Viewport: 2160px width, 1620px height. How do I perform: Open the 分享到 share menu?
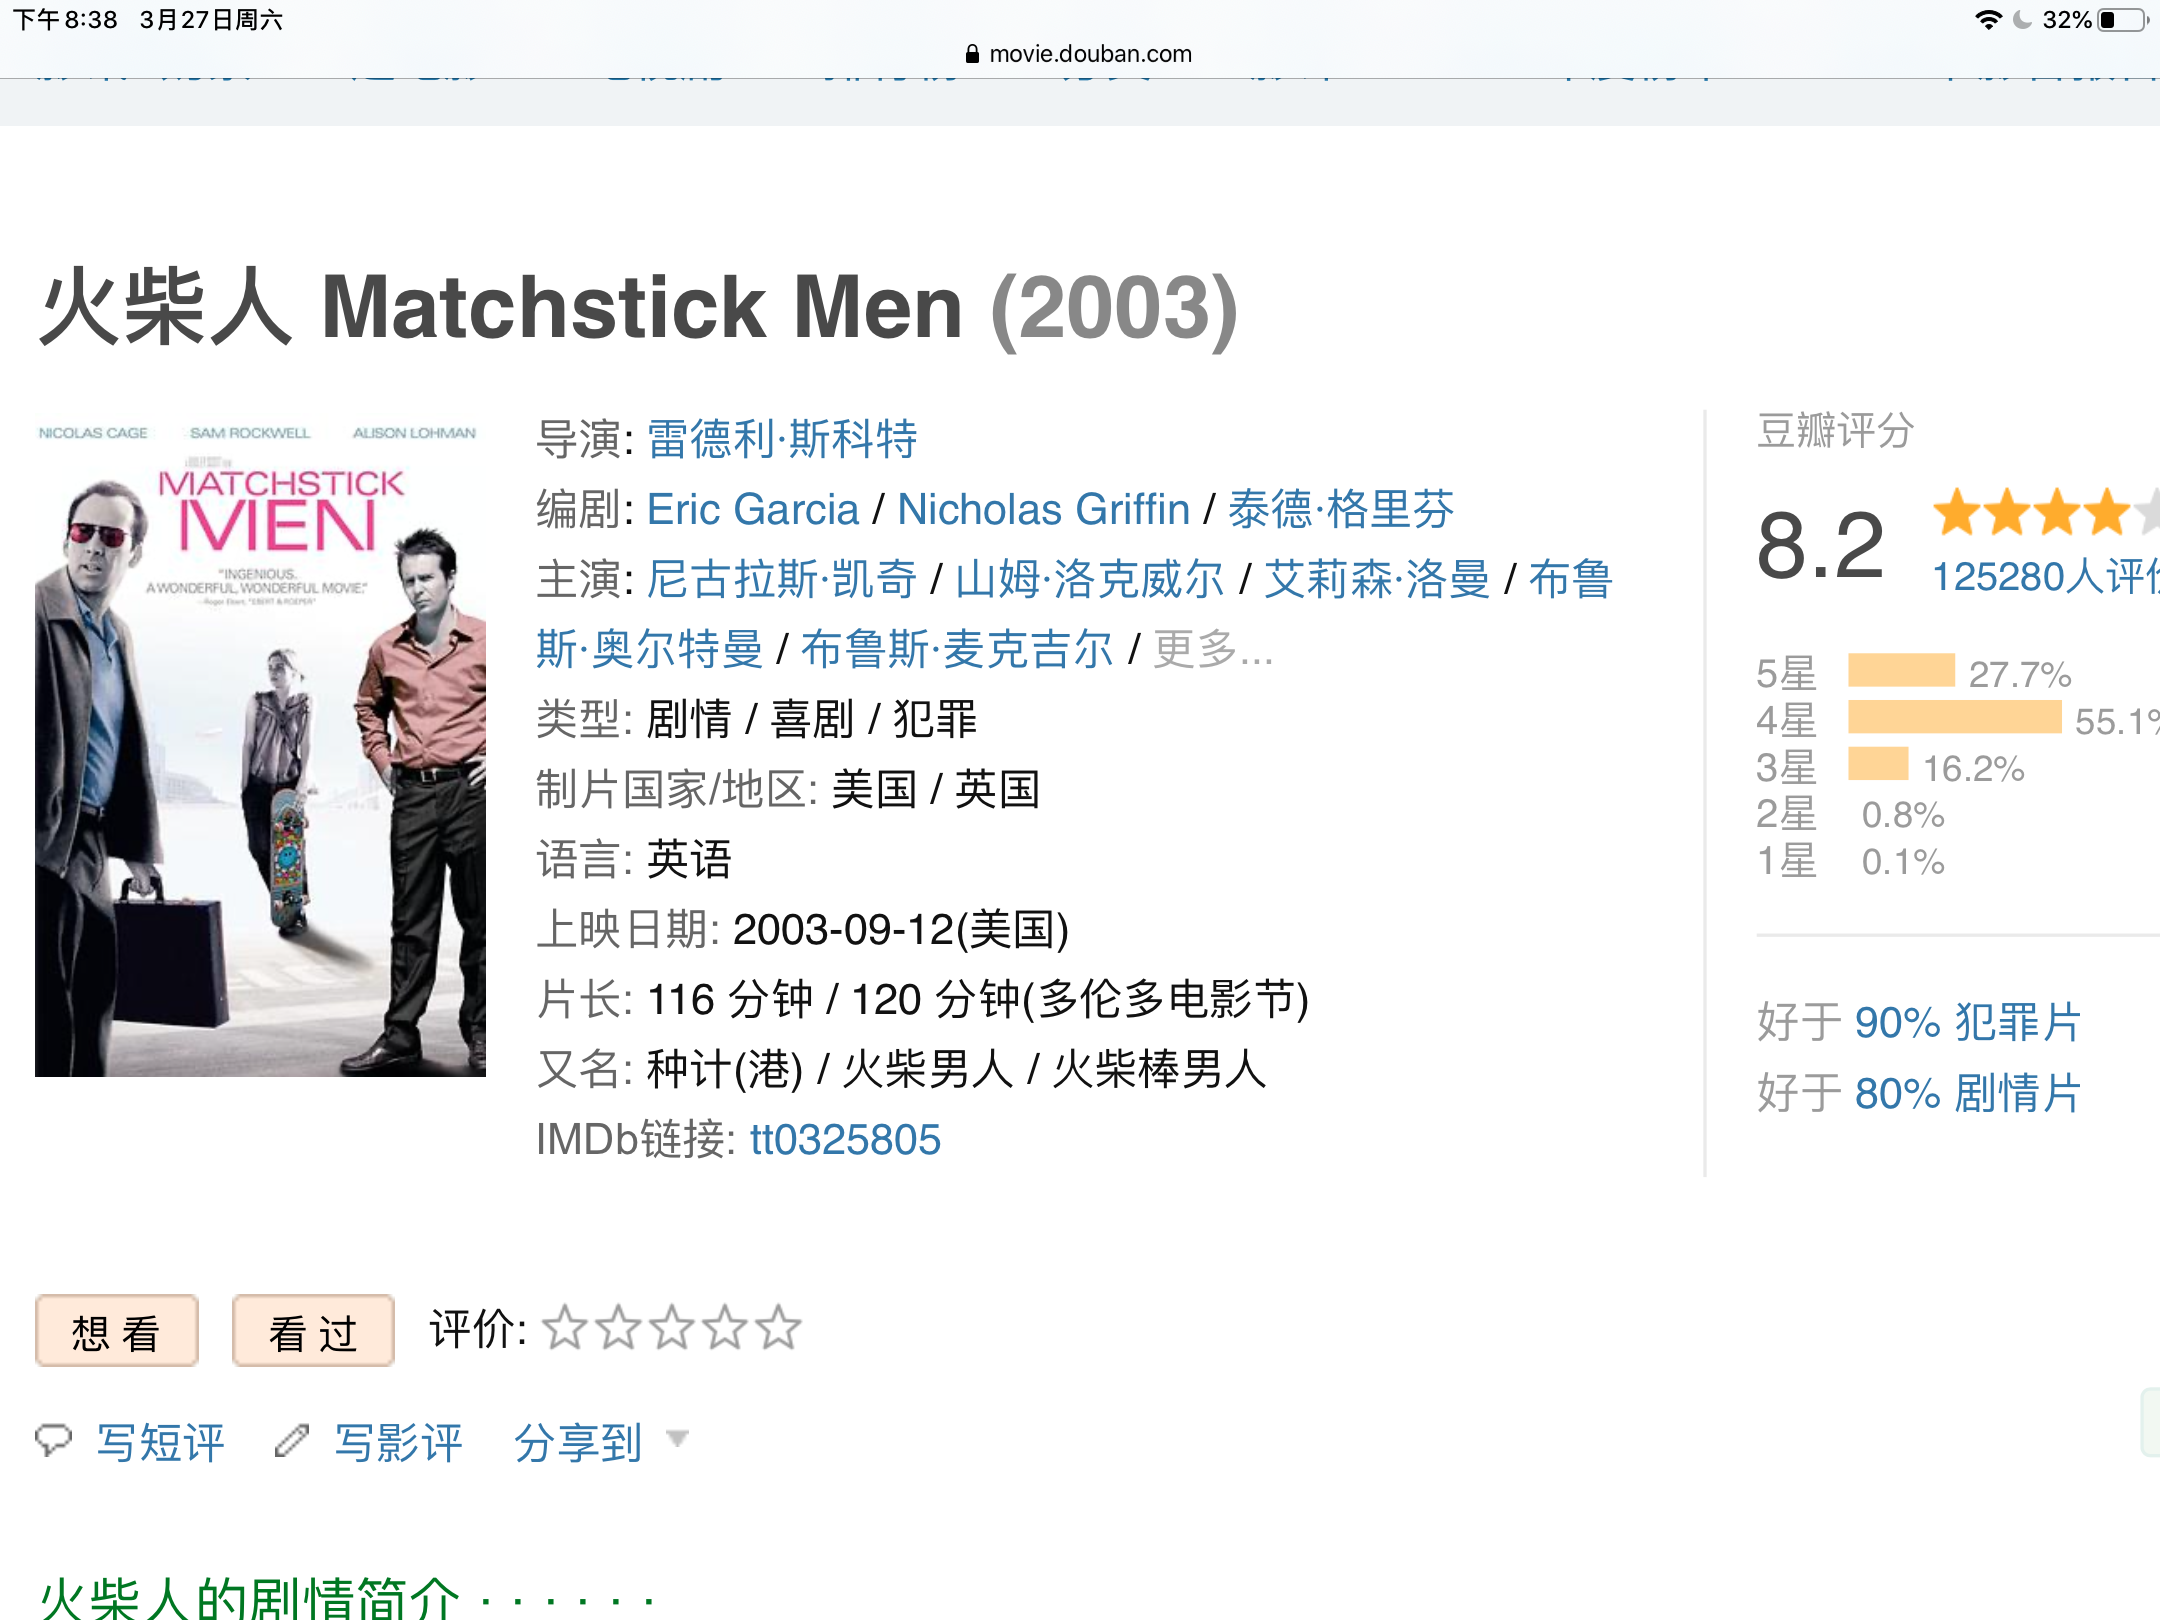tap(578, 1442)
